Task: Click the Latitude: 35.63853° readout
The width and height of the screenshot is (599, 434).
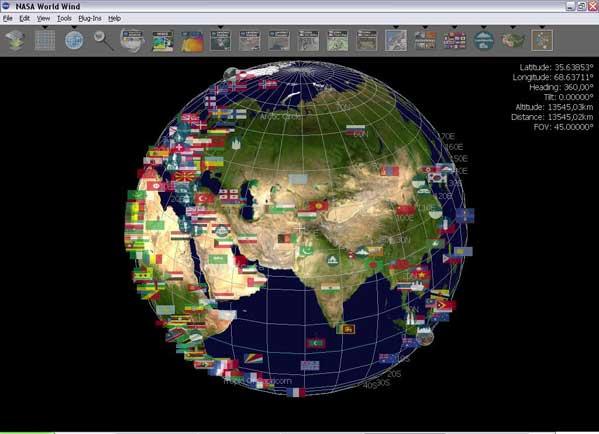Action: coord(557,67)
